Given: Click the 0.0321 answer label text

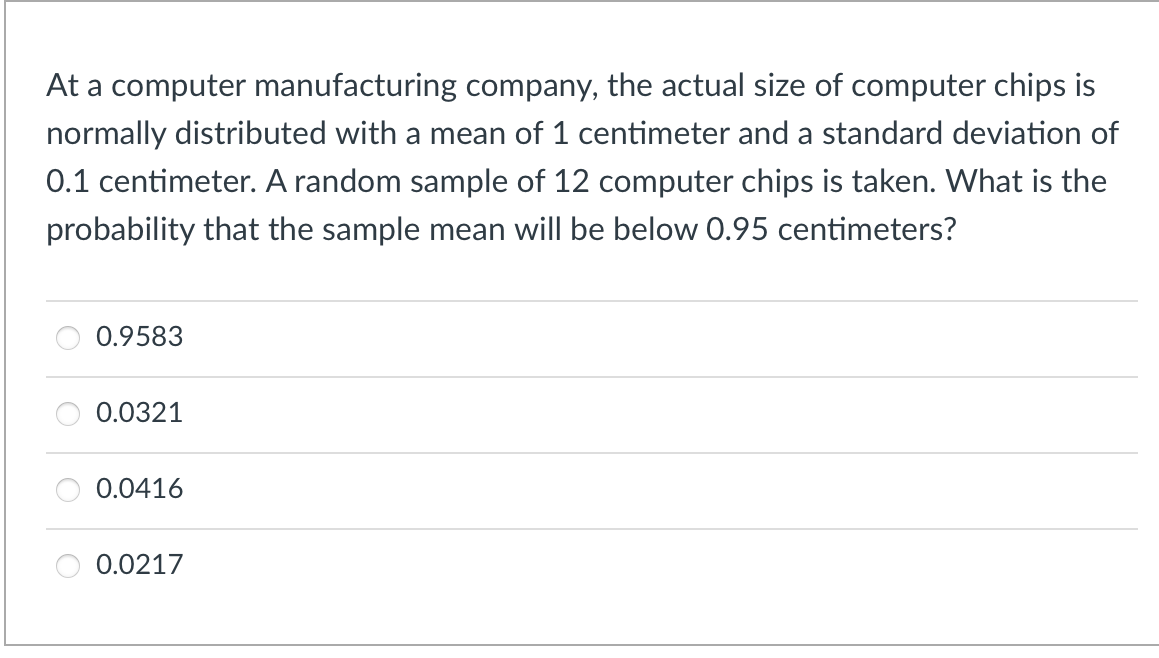Looking at the screenshot, I should [138, 413].
